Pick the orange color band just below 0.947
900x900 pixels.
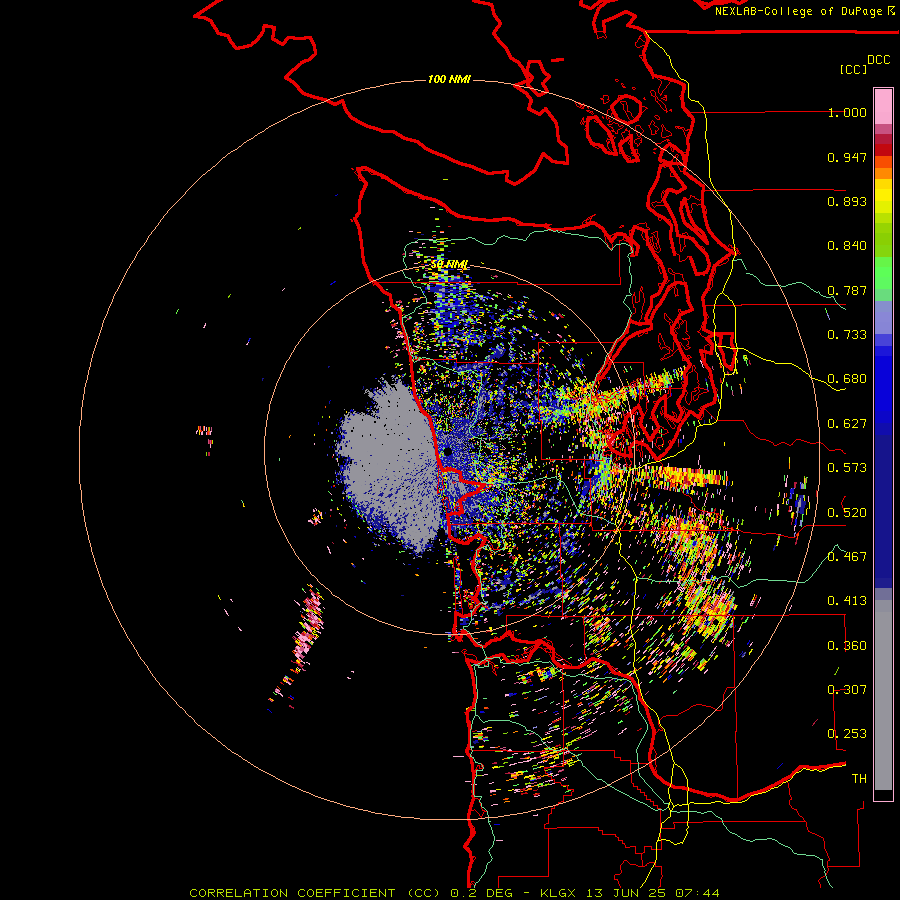click(883, 162)
